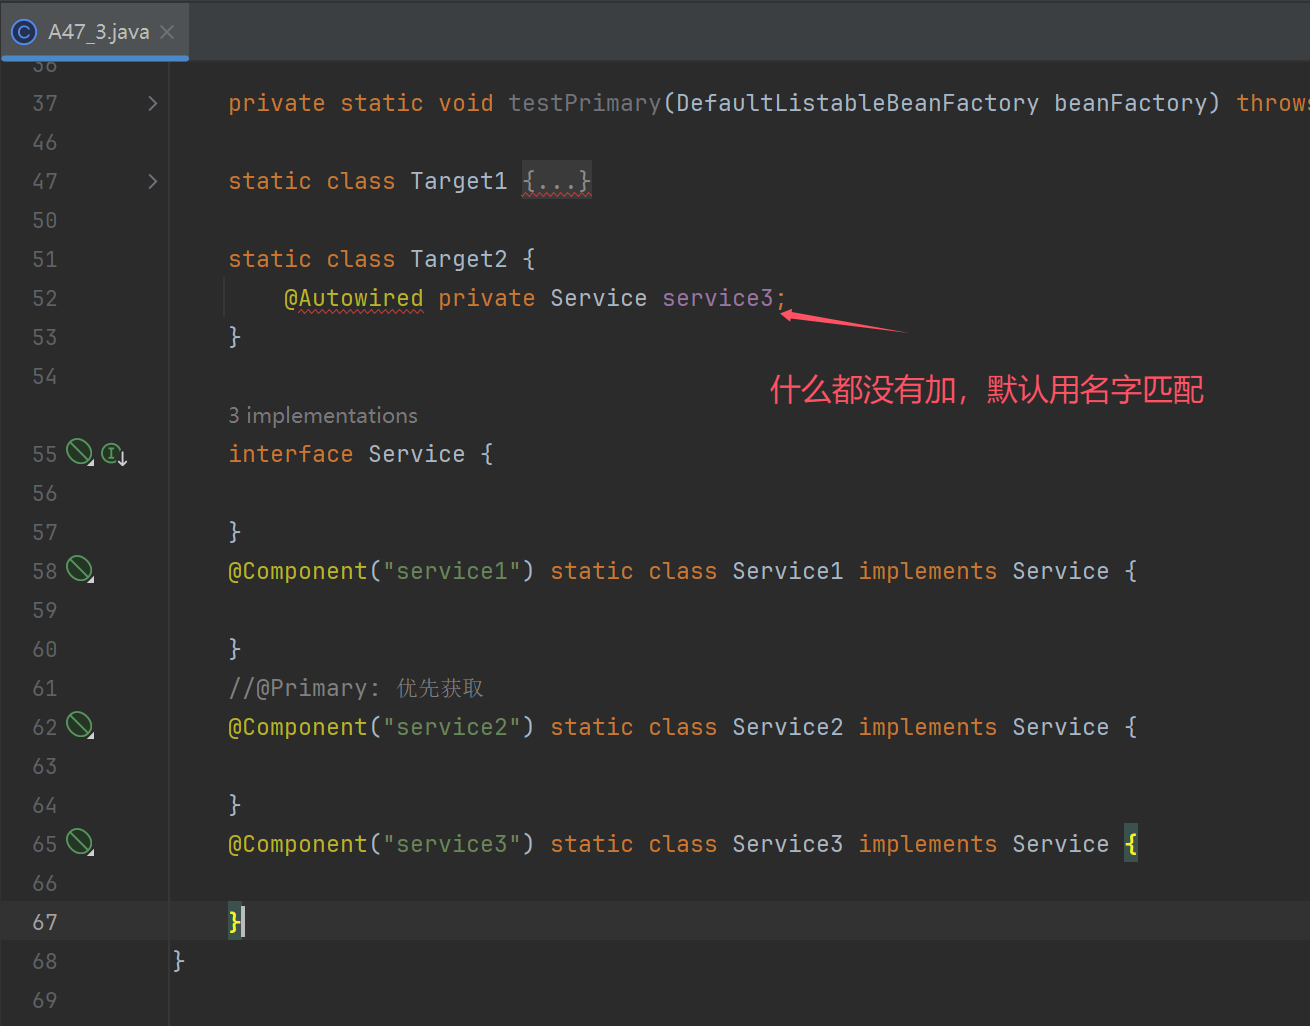Click the Service1 class name
The height and width of the screenshot is (1026, 1310).
pos(788,571)
